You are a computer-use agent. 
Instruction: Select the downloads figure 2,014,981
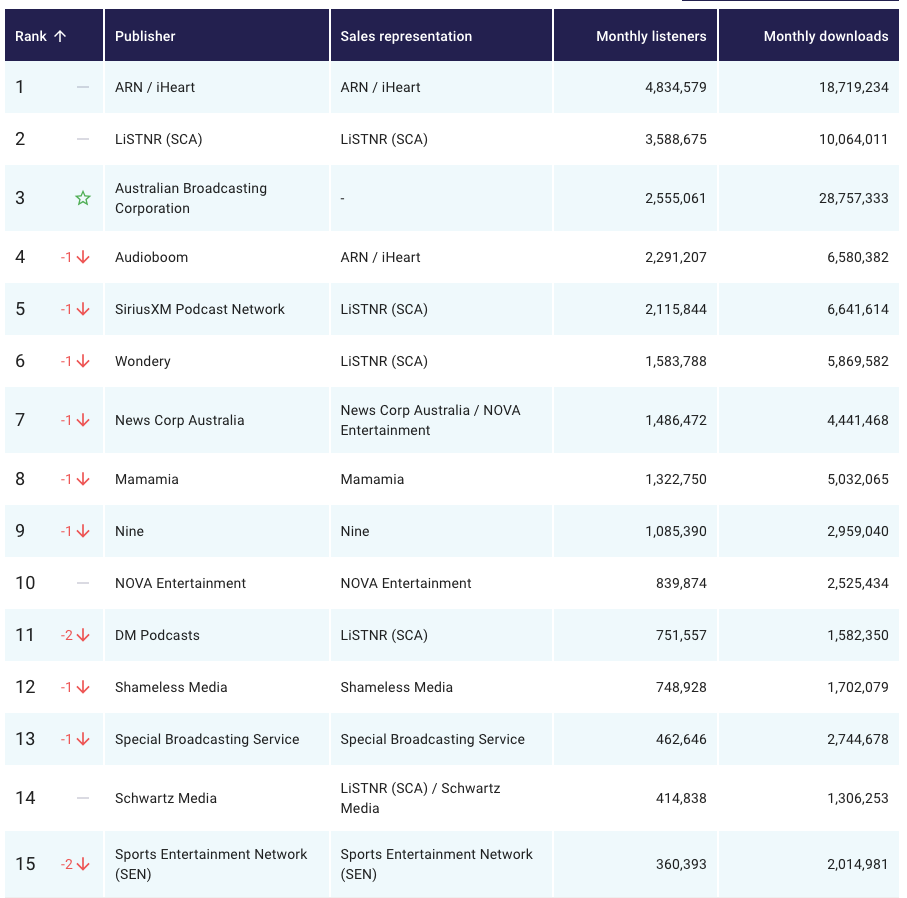click(858, 865)
